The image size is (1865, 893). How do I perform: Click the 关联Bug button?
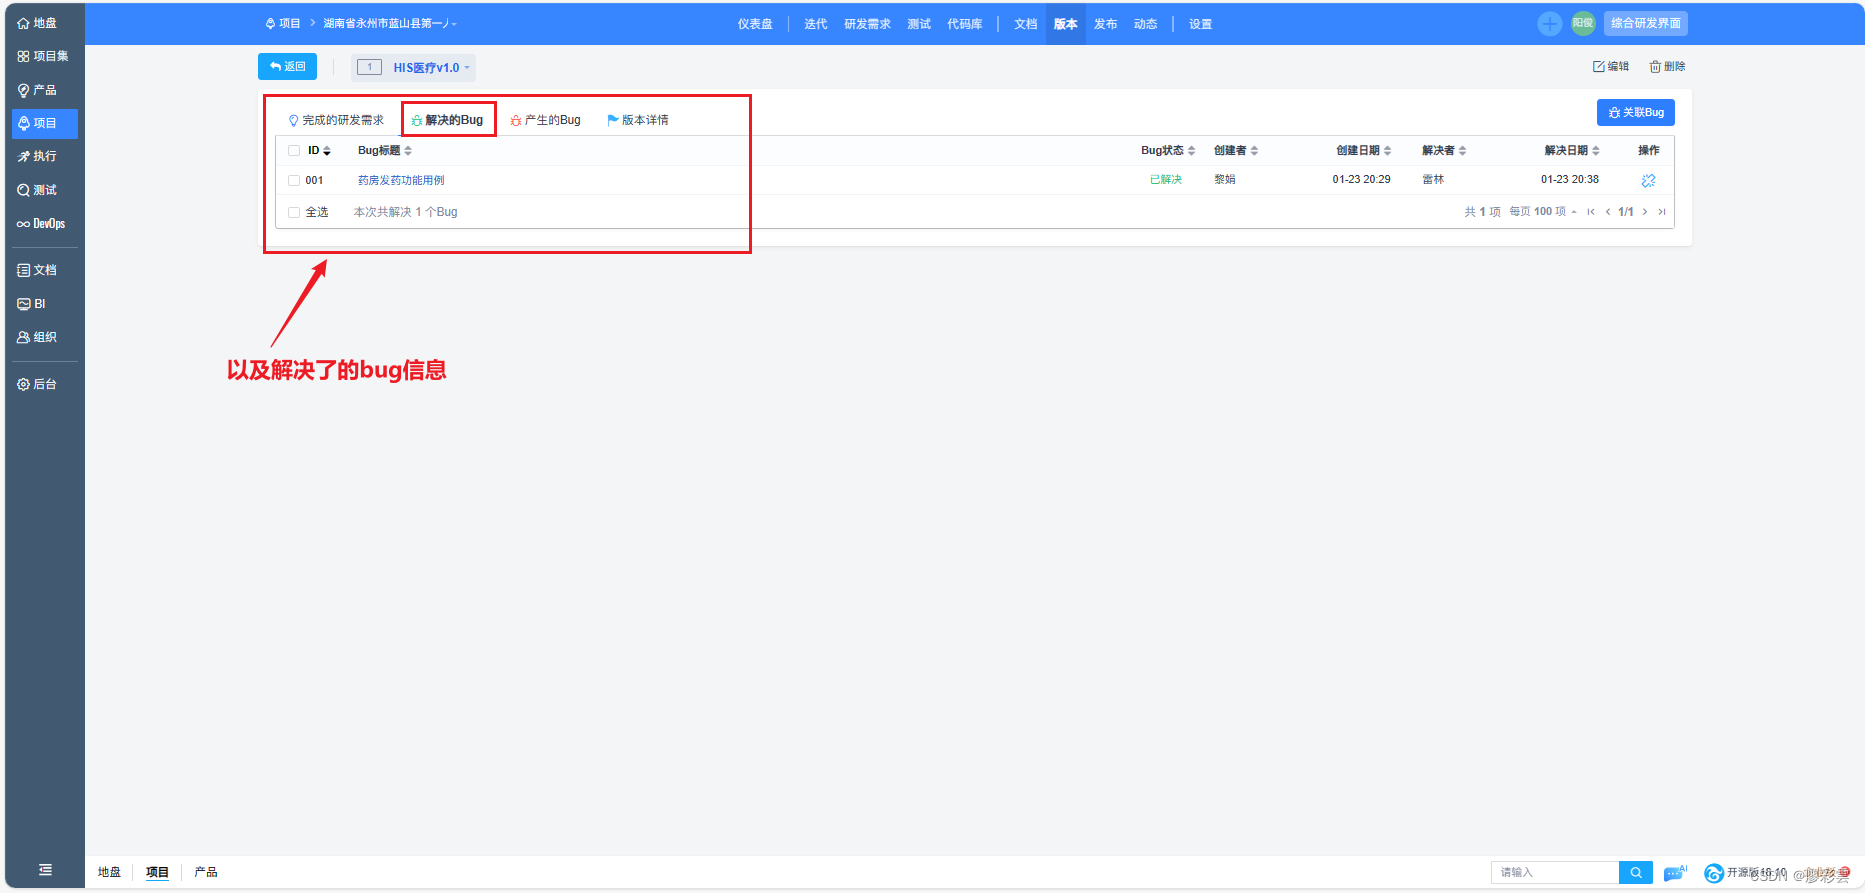click(x=1636, y=112)
